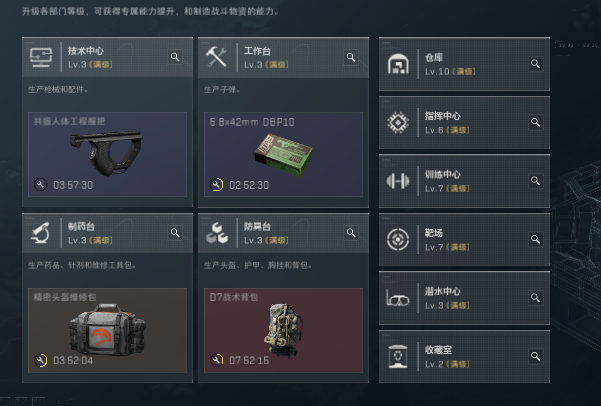This screenshot has height=406, width=601.
Task: Select the 精密头盔维修包 production item
Action: [x=107, y=330]
